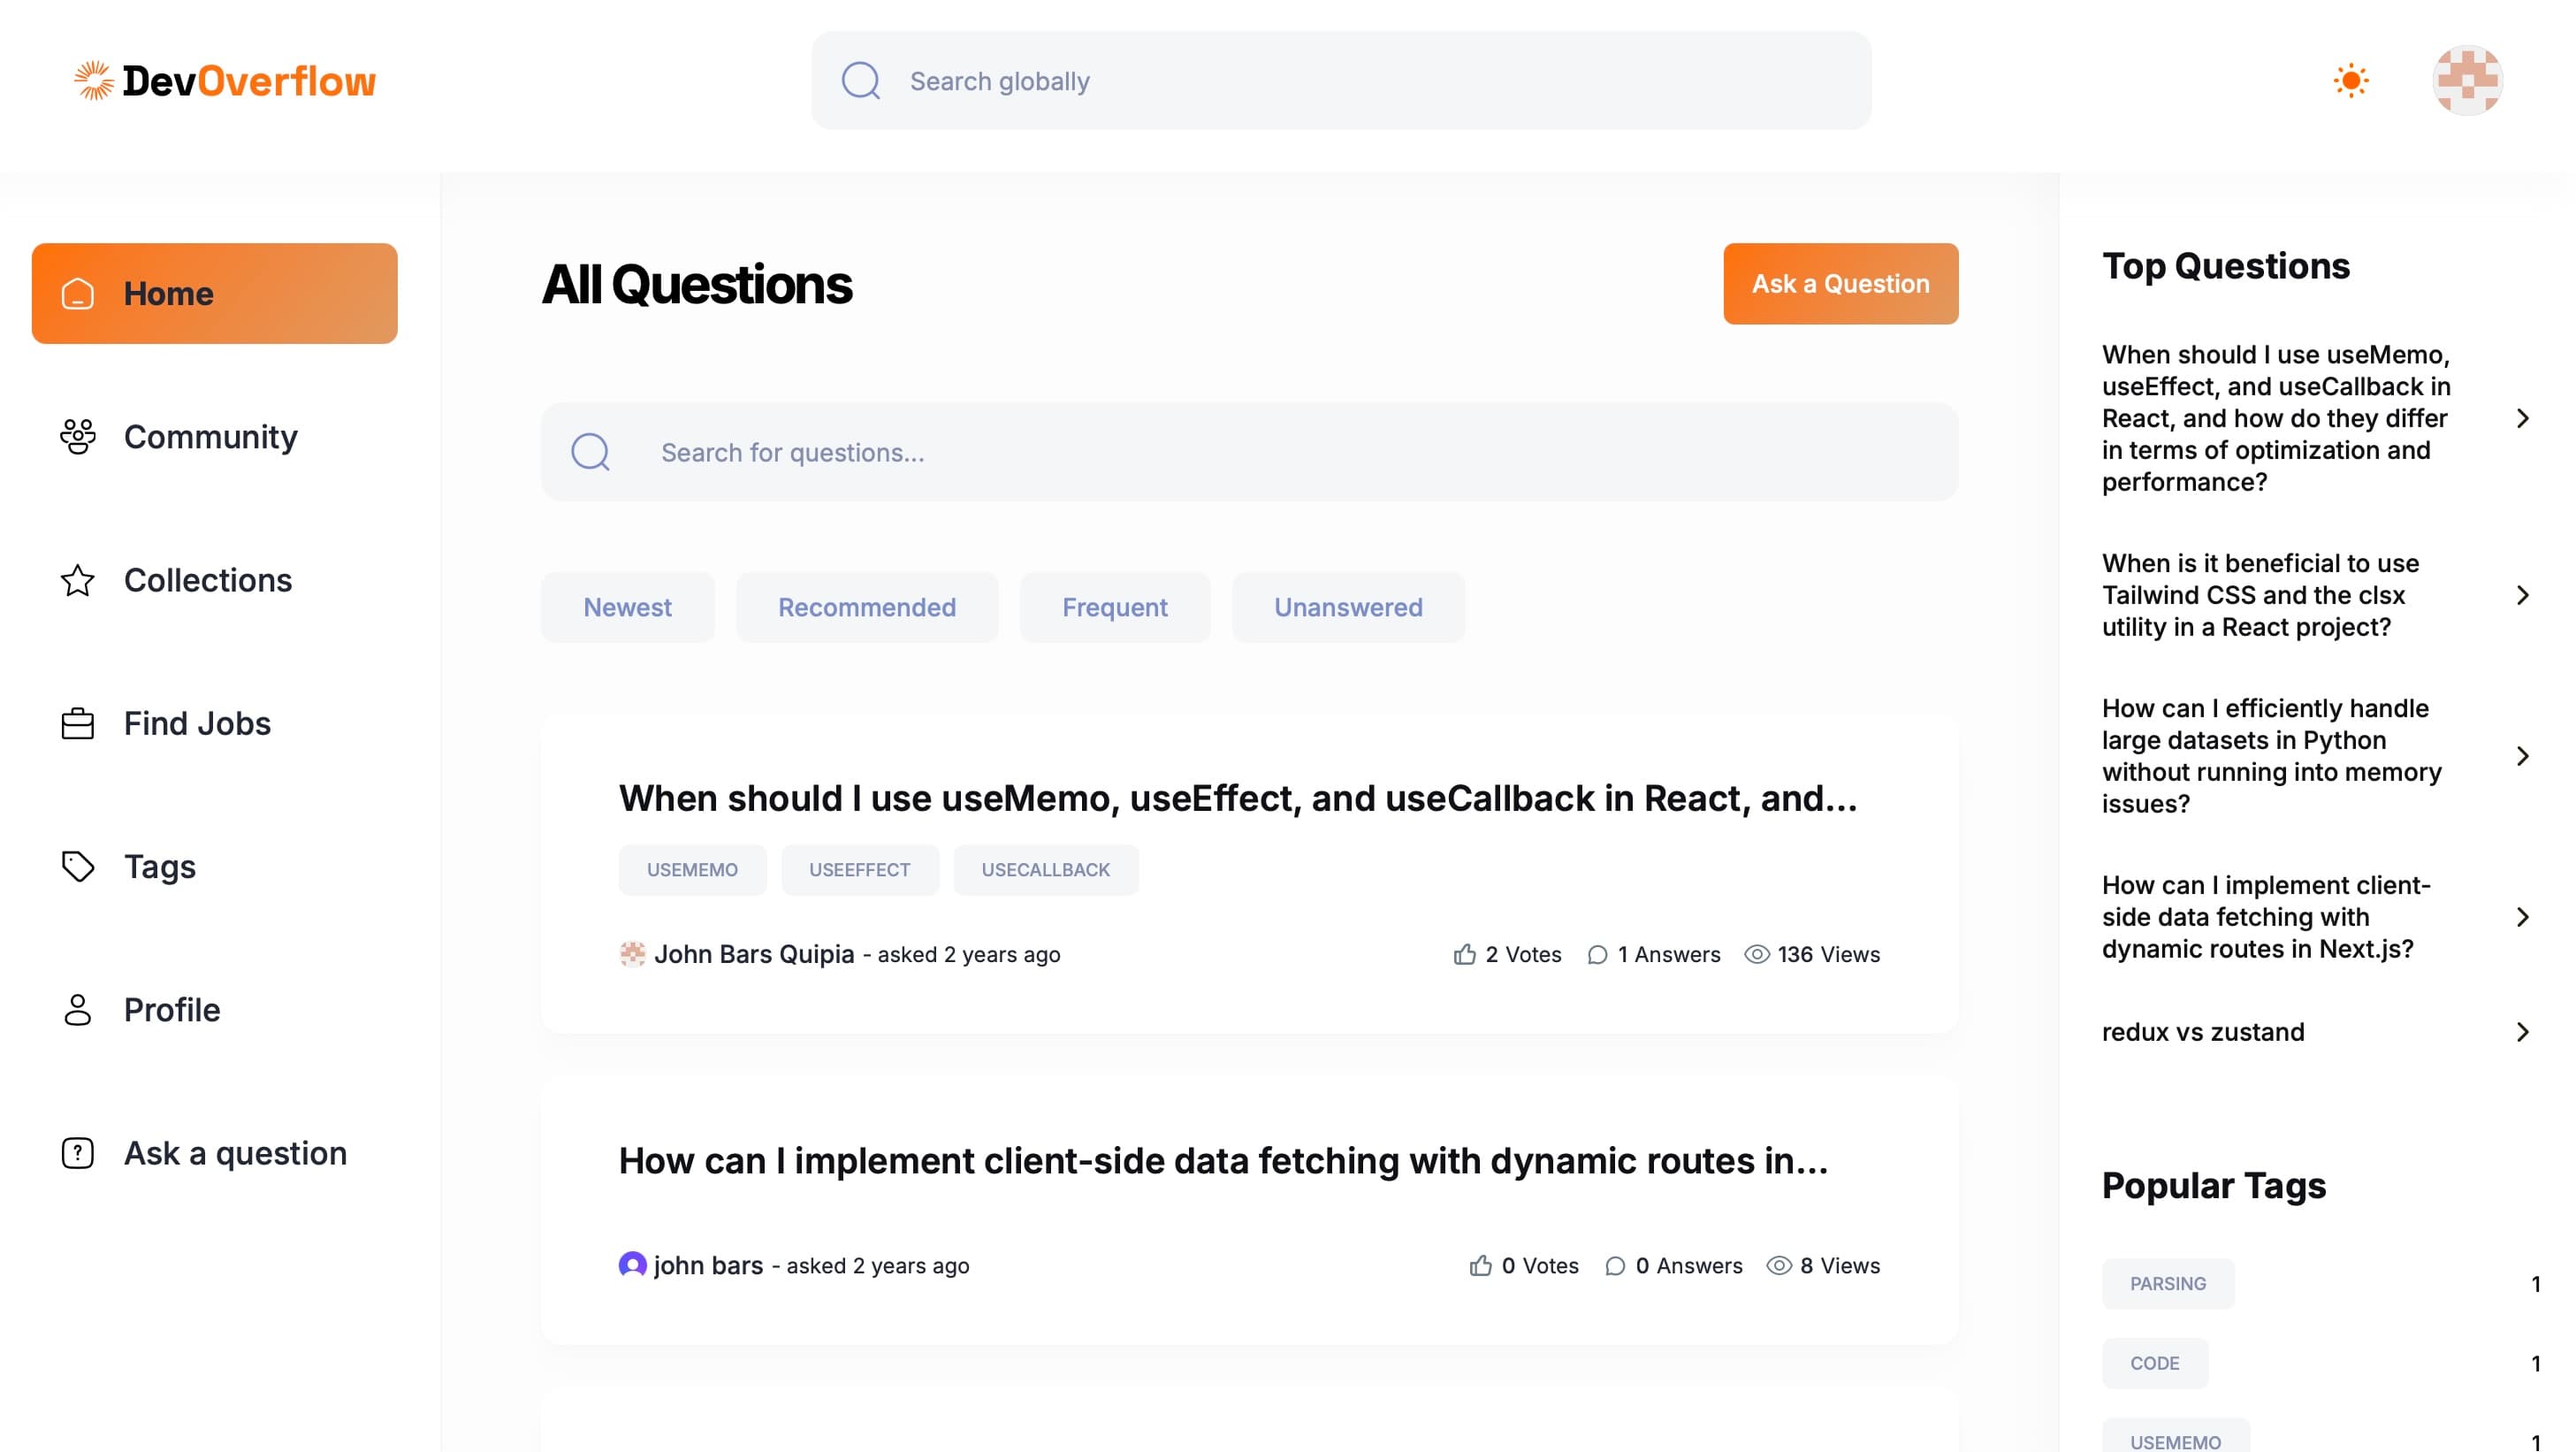Select the Recommended filter tab
Viewport: 2576px width, 1452px height.
[x=866, y=607]
